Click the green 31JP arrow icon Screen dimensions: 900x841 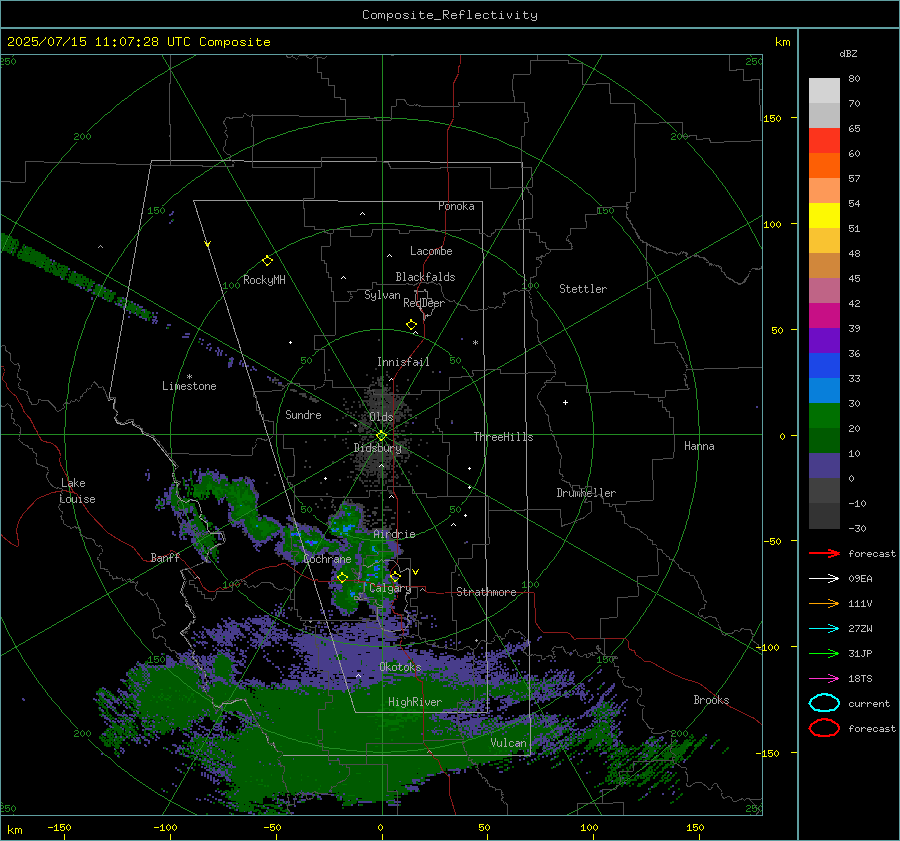coord(824,653)
